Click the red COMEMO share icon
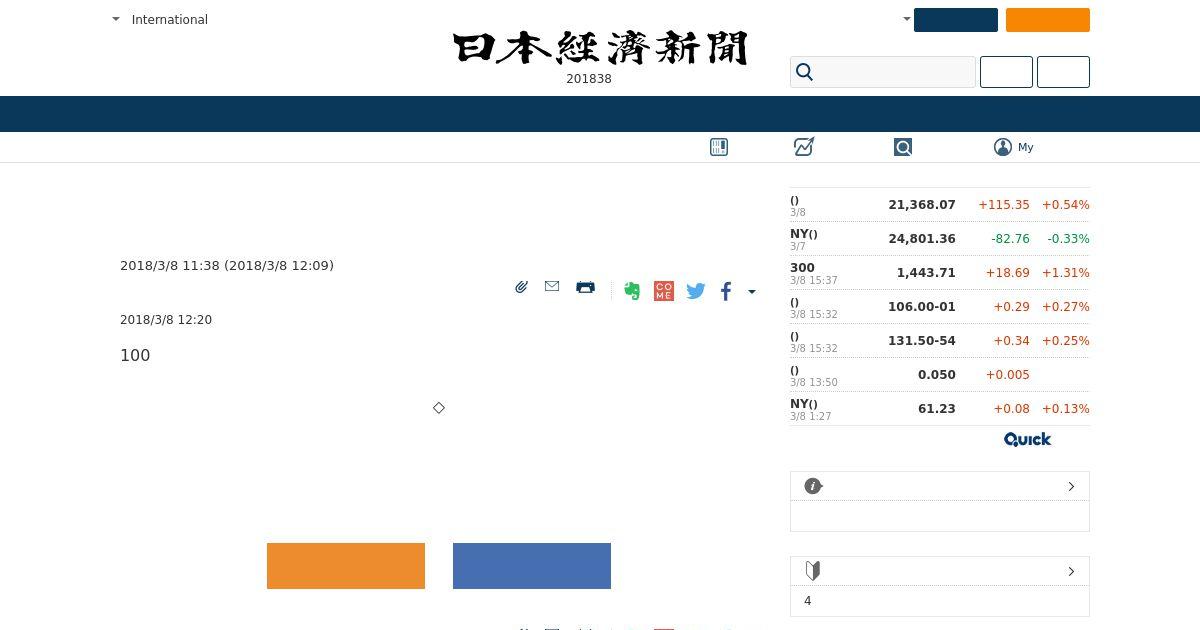The image size is (1200, 630). pyautogui.click(x=664, y=291)
